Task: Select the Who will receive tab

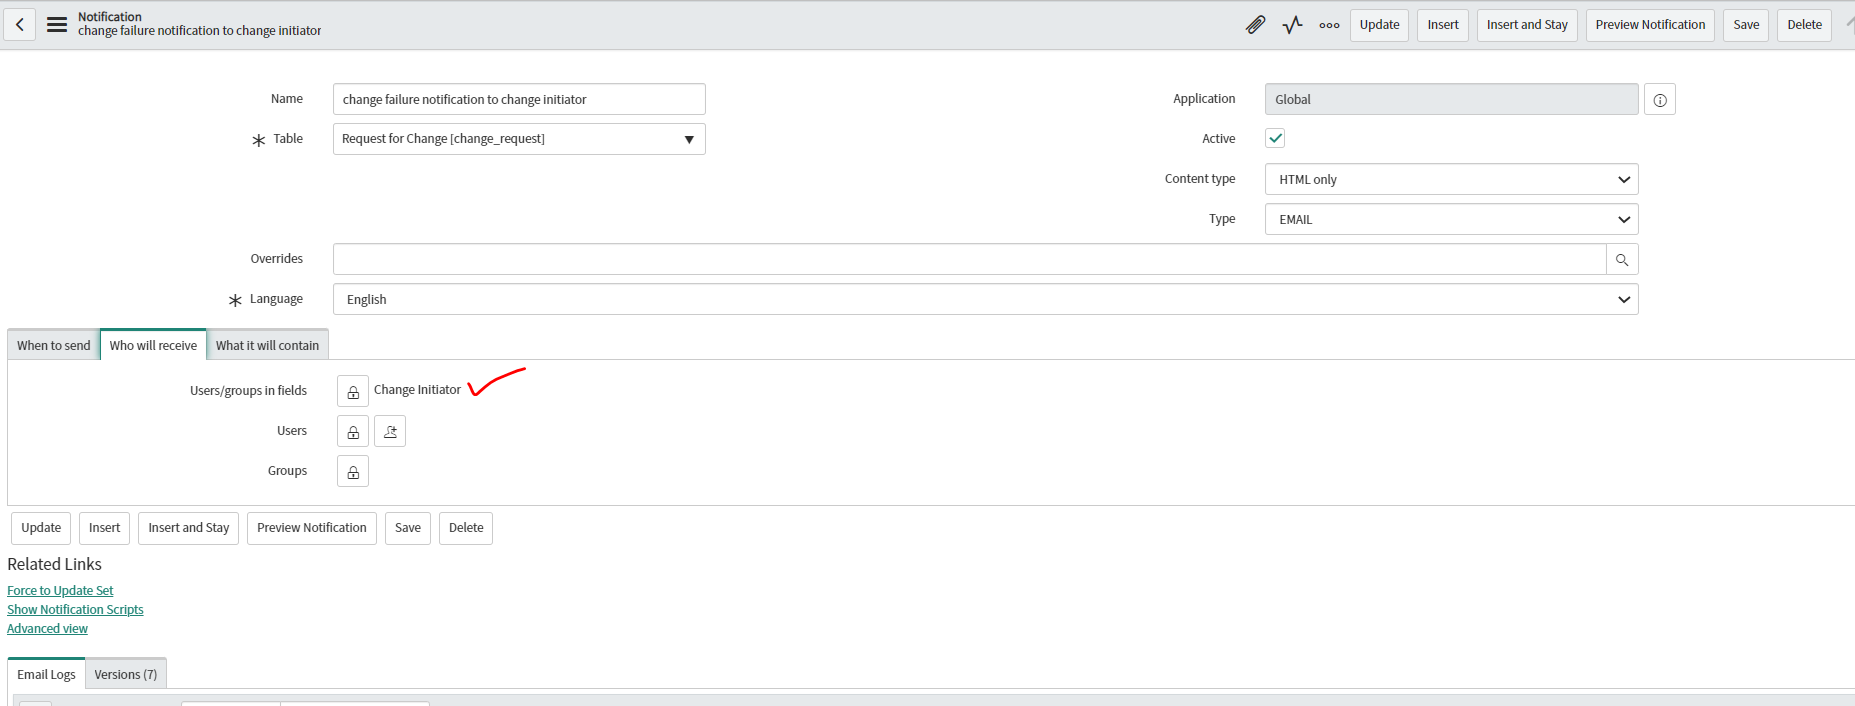Action: coord(153,345)
